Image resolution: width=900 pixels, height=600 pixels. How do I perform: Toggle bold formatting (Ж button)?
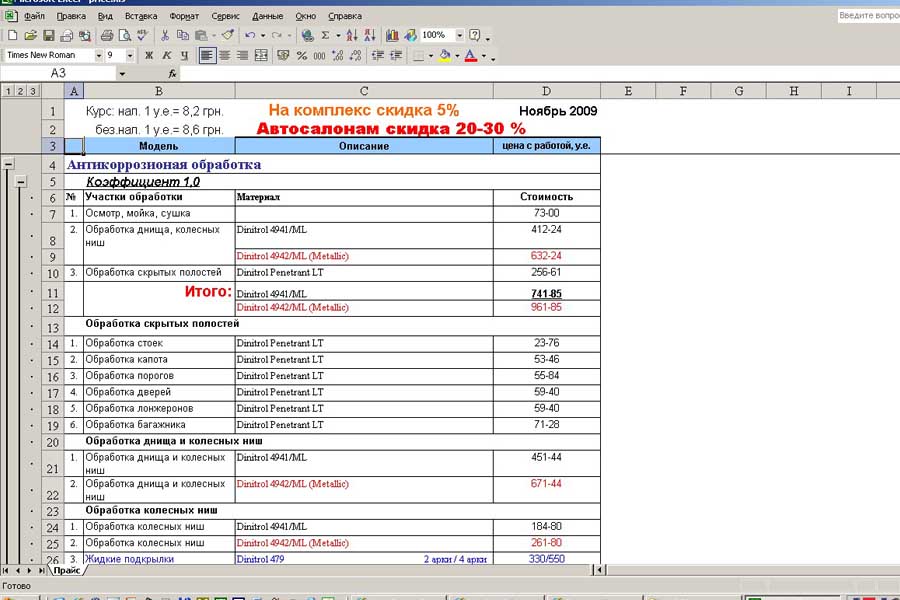(x=149, y=56)
